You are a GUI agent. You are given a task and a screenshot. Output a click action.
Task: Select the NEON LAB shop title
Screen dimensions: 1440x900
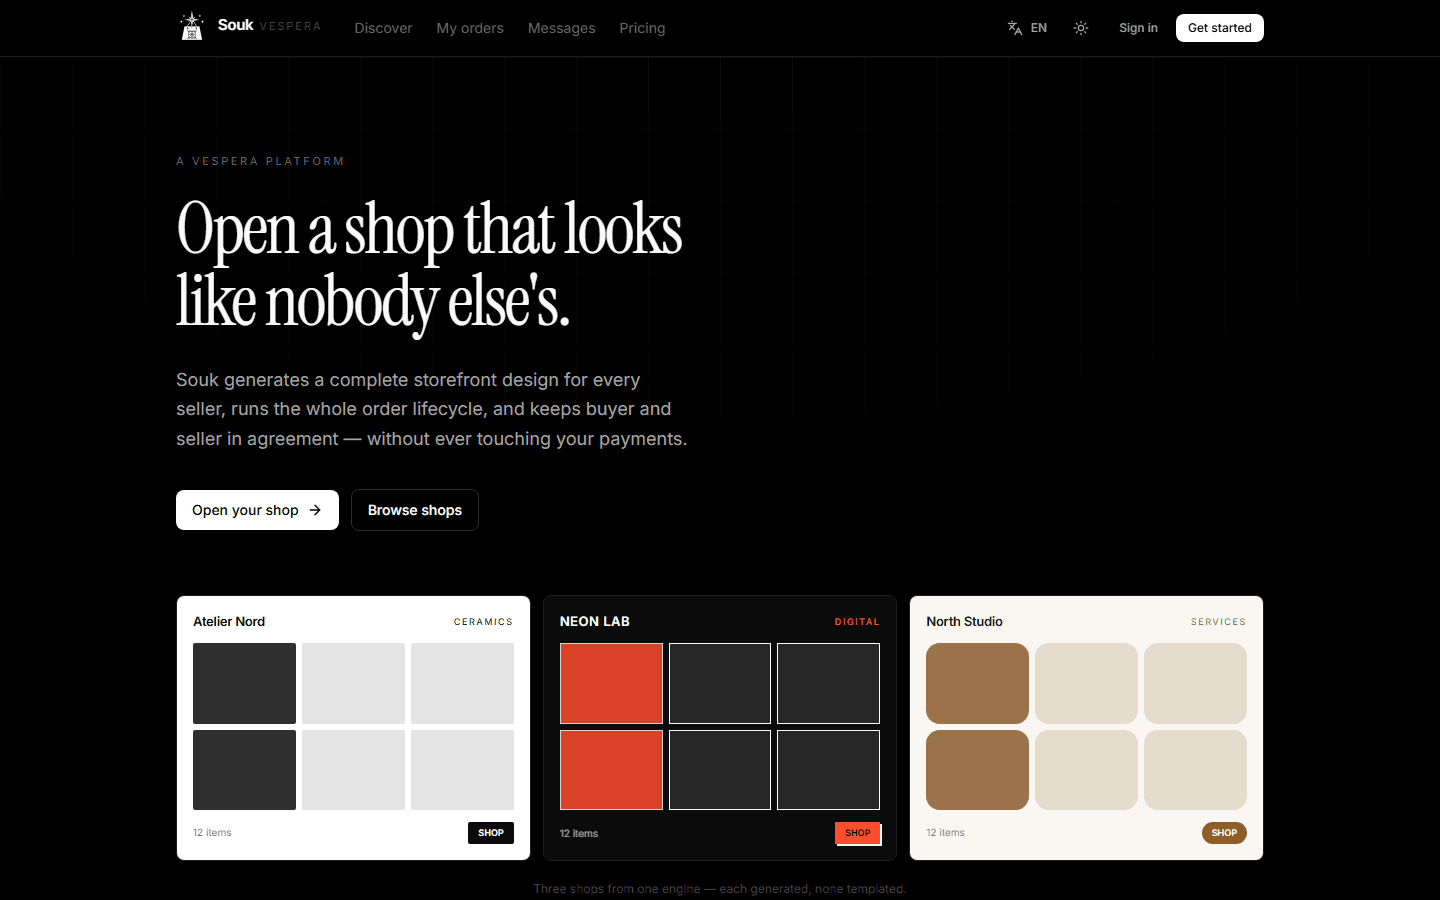[x=595, y=622]
